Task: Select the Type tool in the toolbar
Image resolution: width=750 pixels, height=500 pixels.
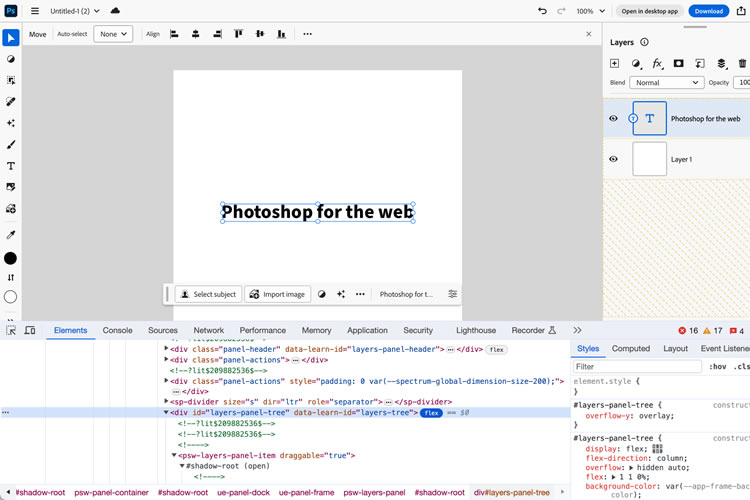Action: pyautogui.click(x=11, y=166)
